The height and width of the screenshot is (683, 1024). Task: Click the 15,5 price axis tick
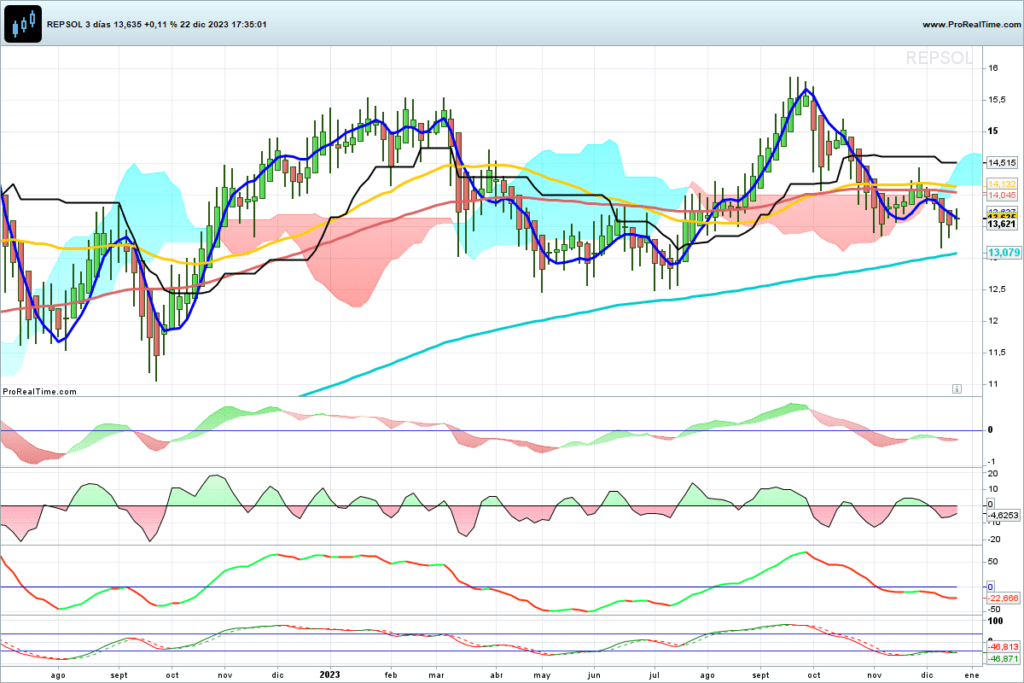pyautogui.click(x=997, y=100)
